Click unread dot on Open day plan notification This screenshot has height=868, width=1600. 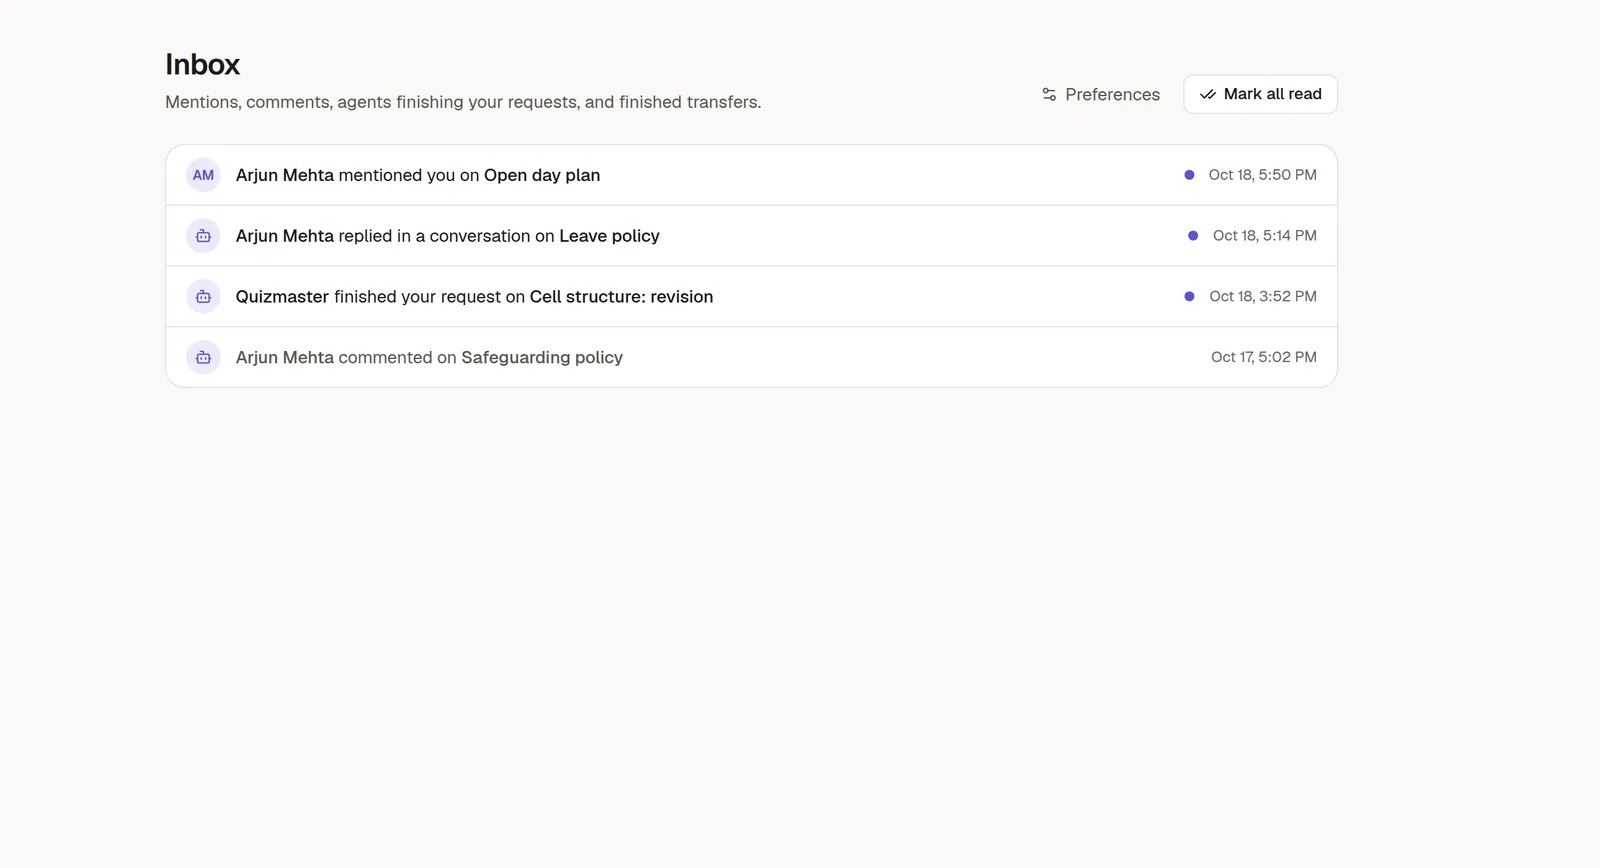point(1189,175)
